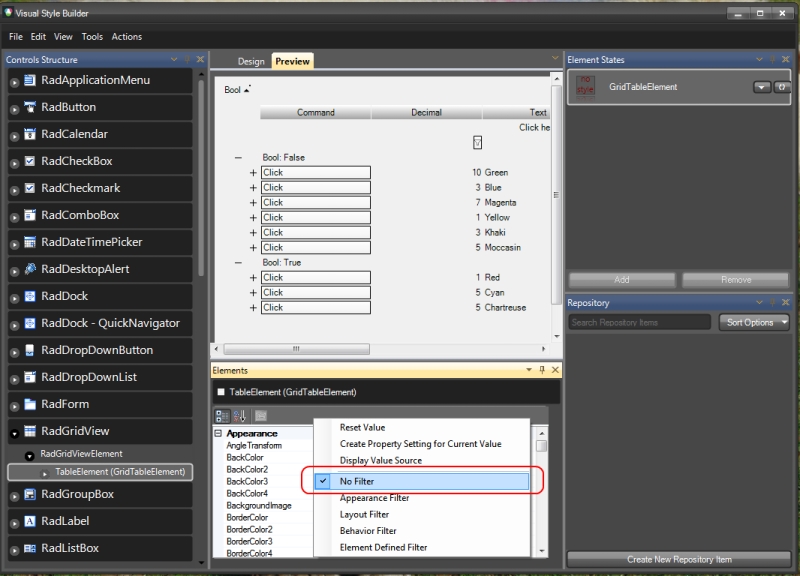Click the RadDock - QuickNavigator icon

coord(30,323)
